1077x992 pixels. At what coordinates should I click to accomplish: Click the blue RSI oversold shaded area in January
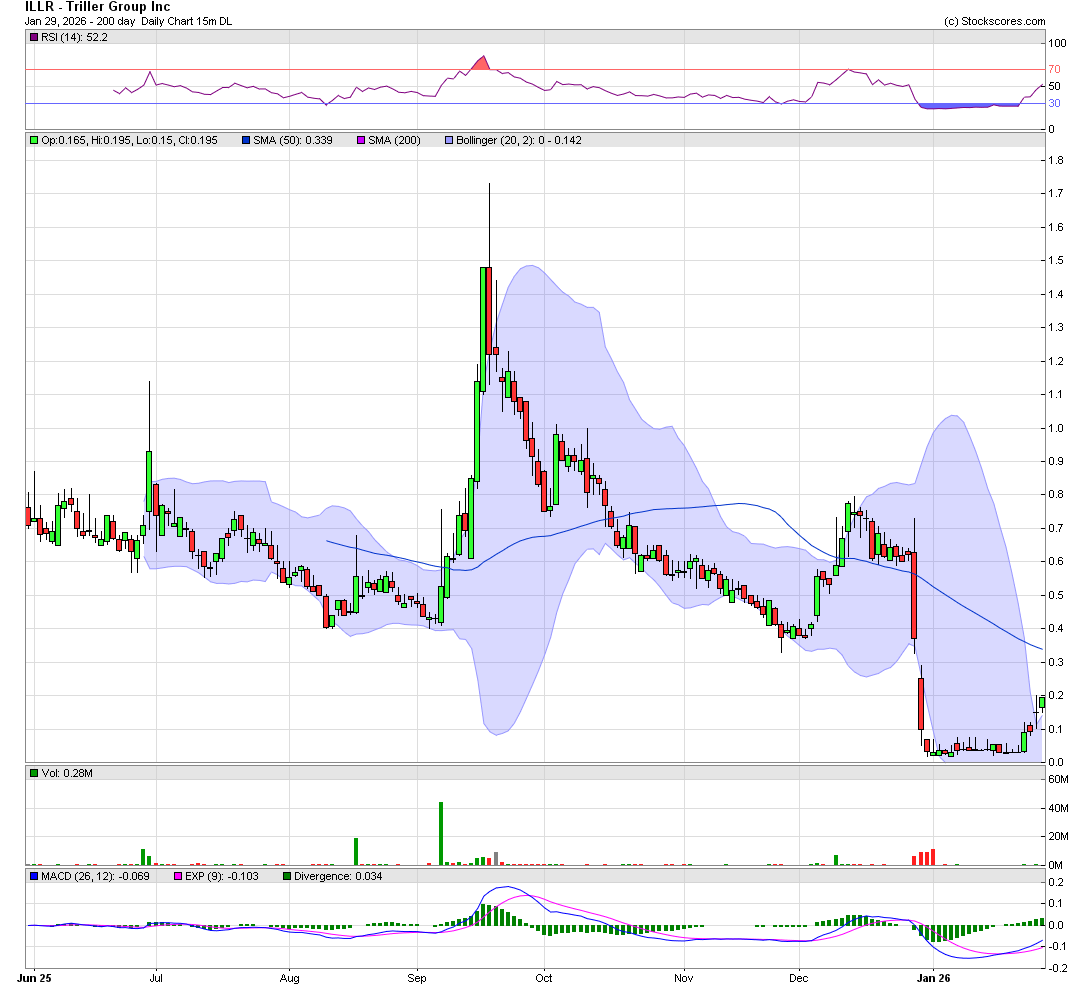coord(968,106)
